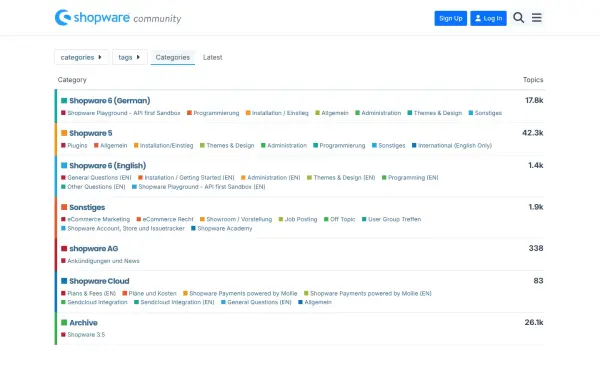
Task: Click the 17.8k topics count
Action: click(534, 101)
